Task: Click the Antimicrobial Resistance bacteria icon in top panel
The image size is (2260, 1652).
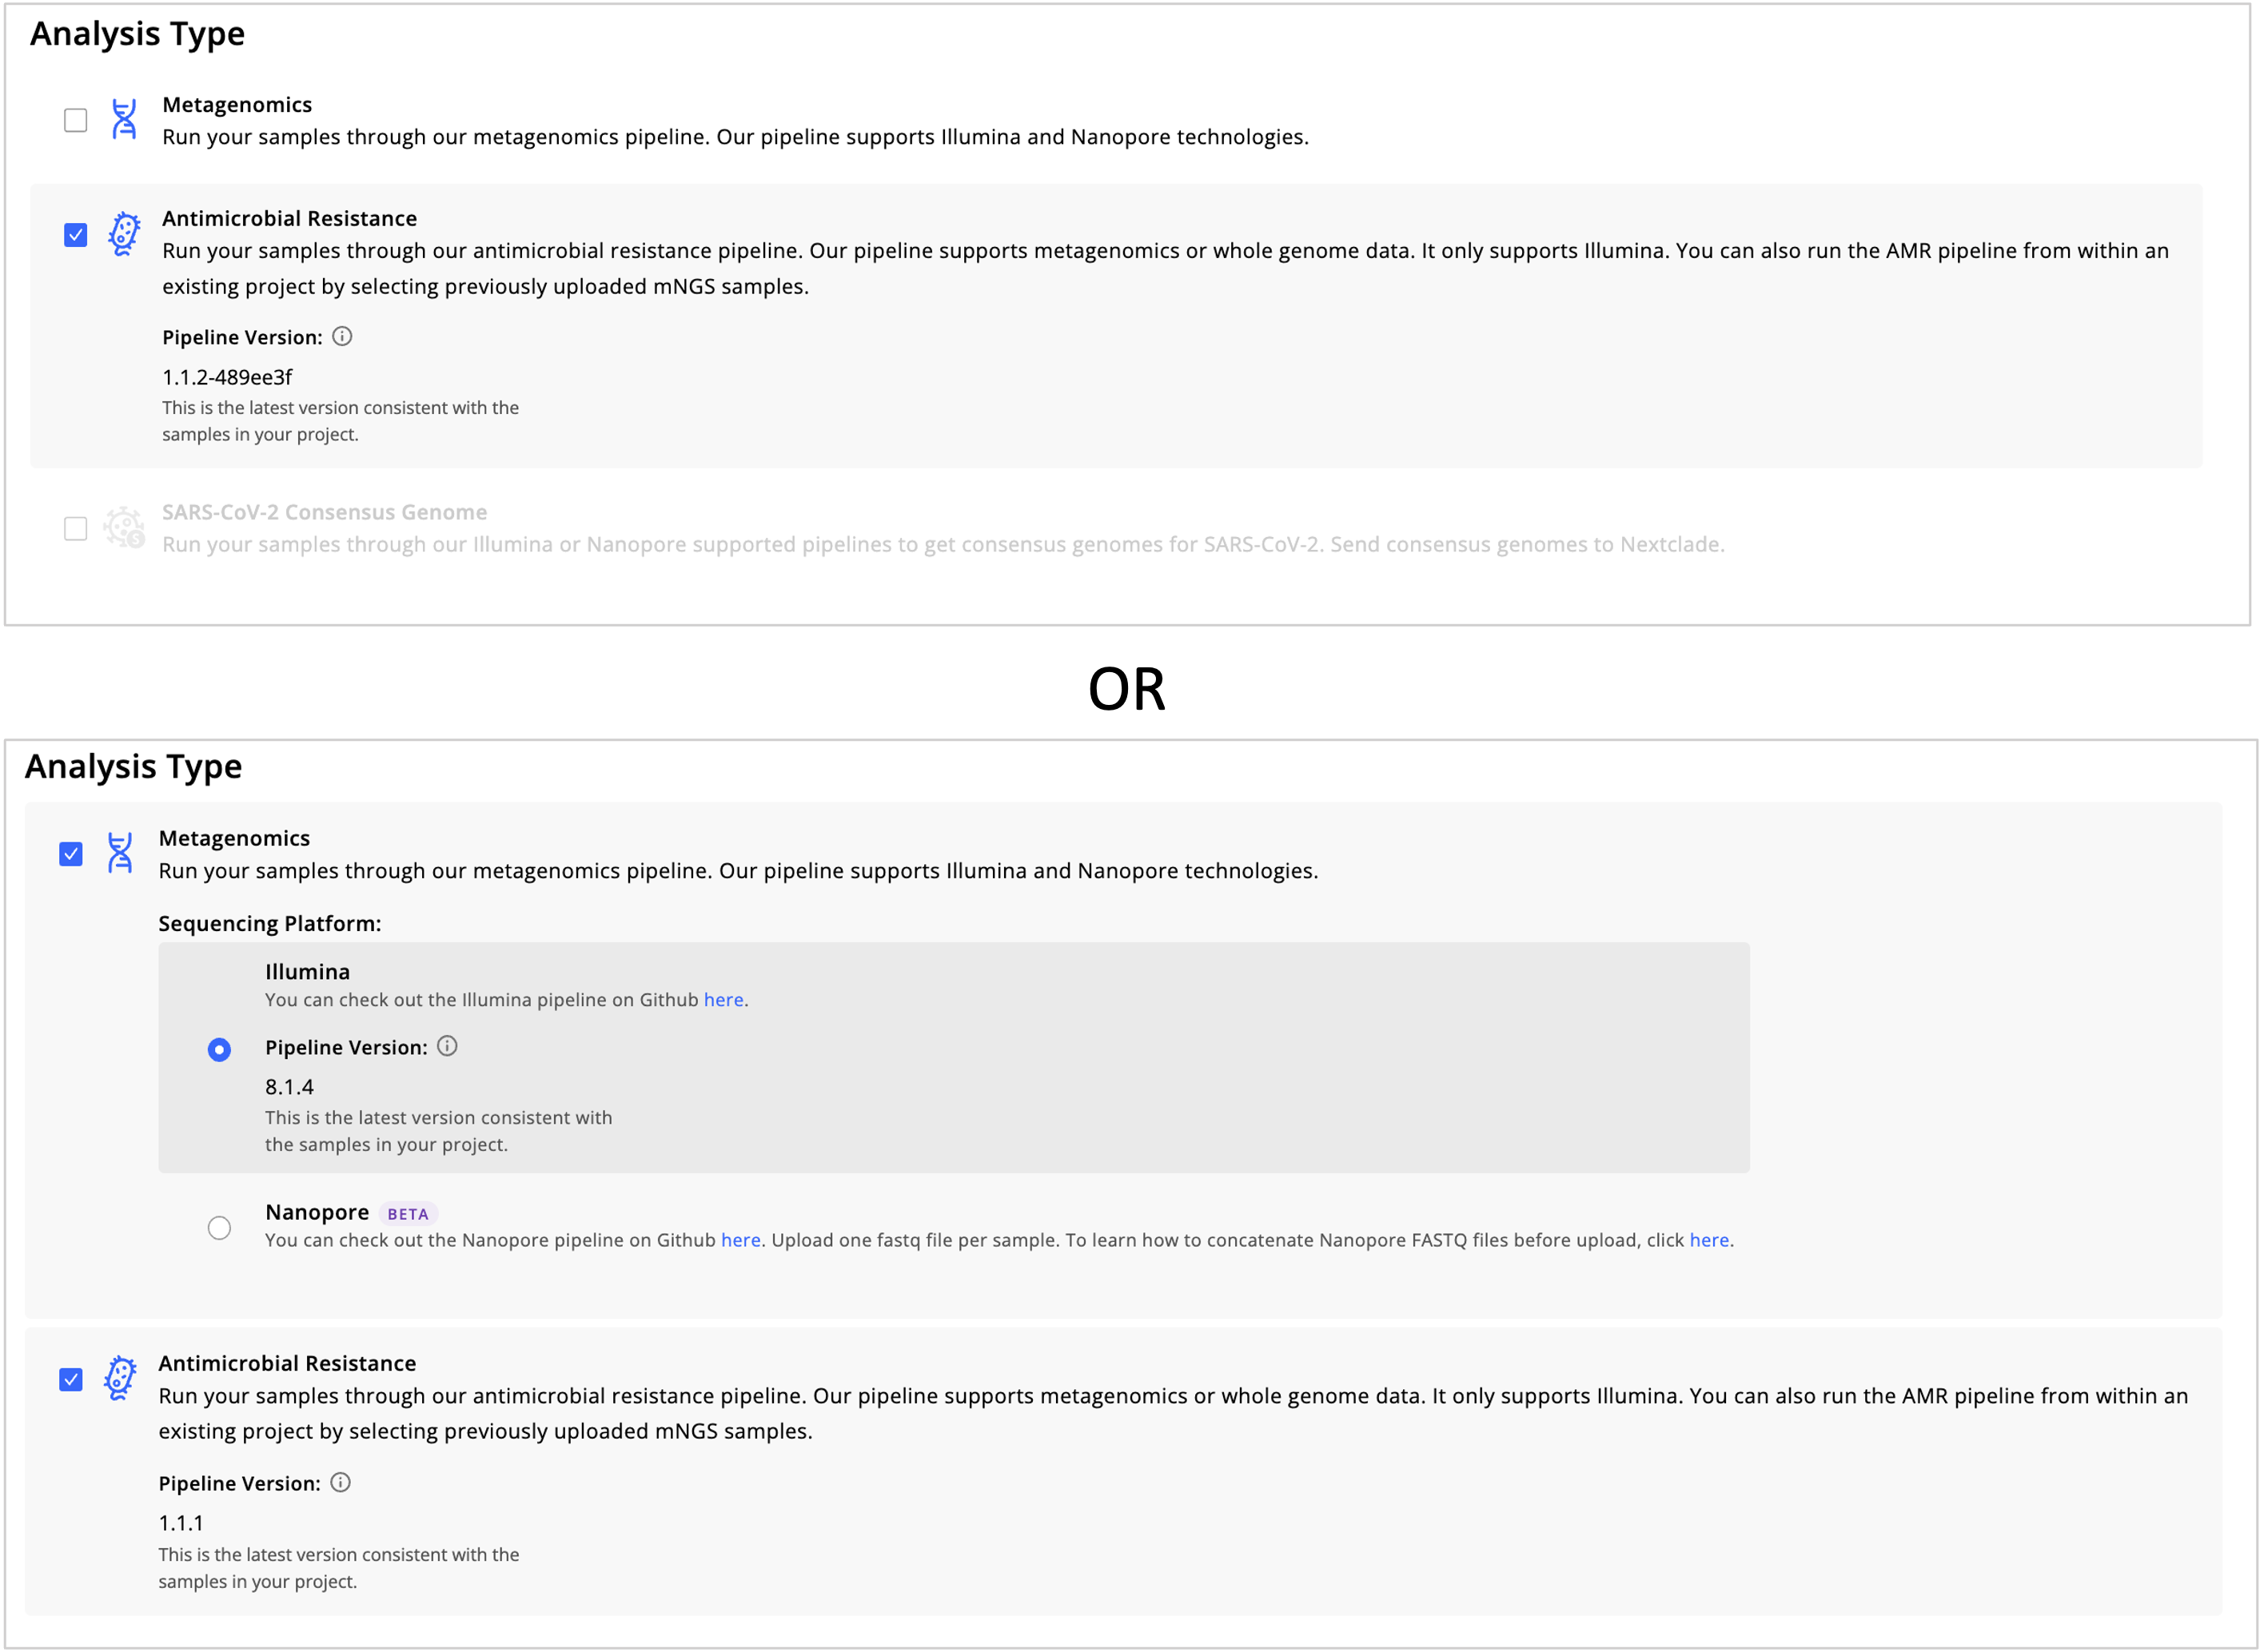Action: pos(124,234)
